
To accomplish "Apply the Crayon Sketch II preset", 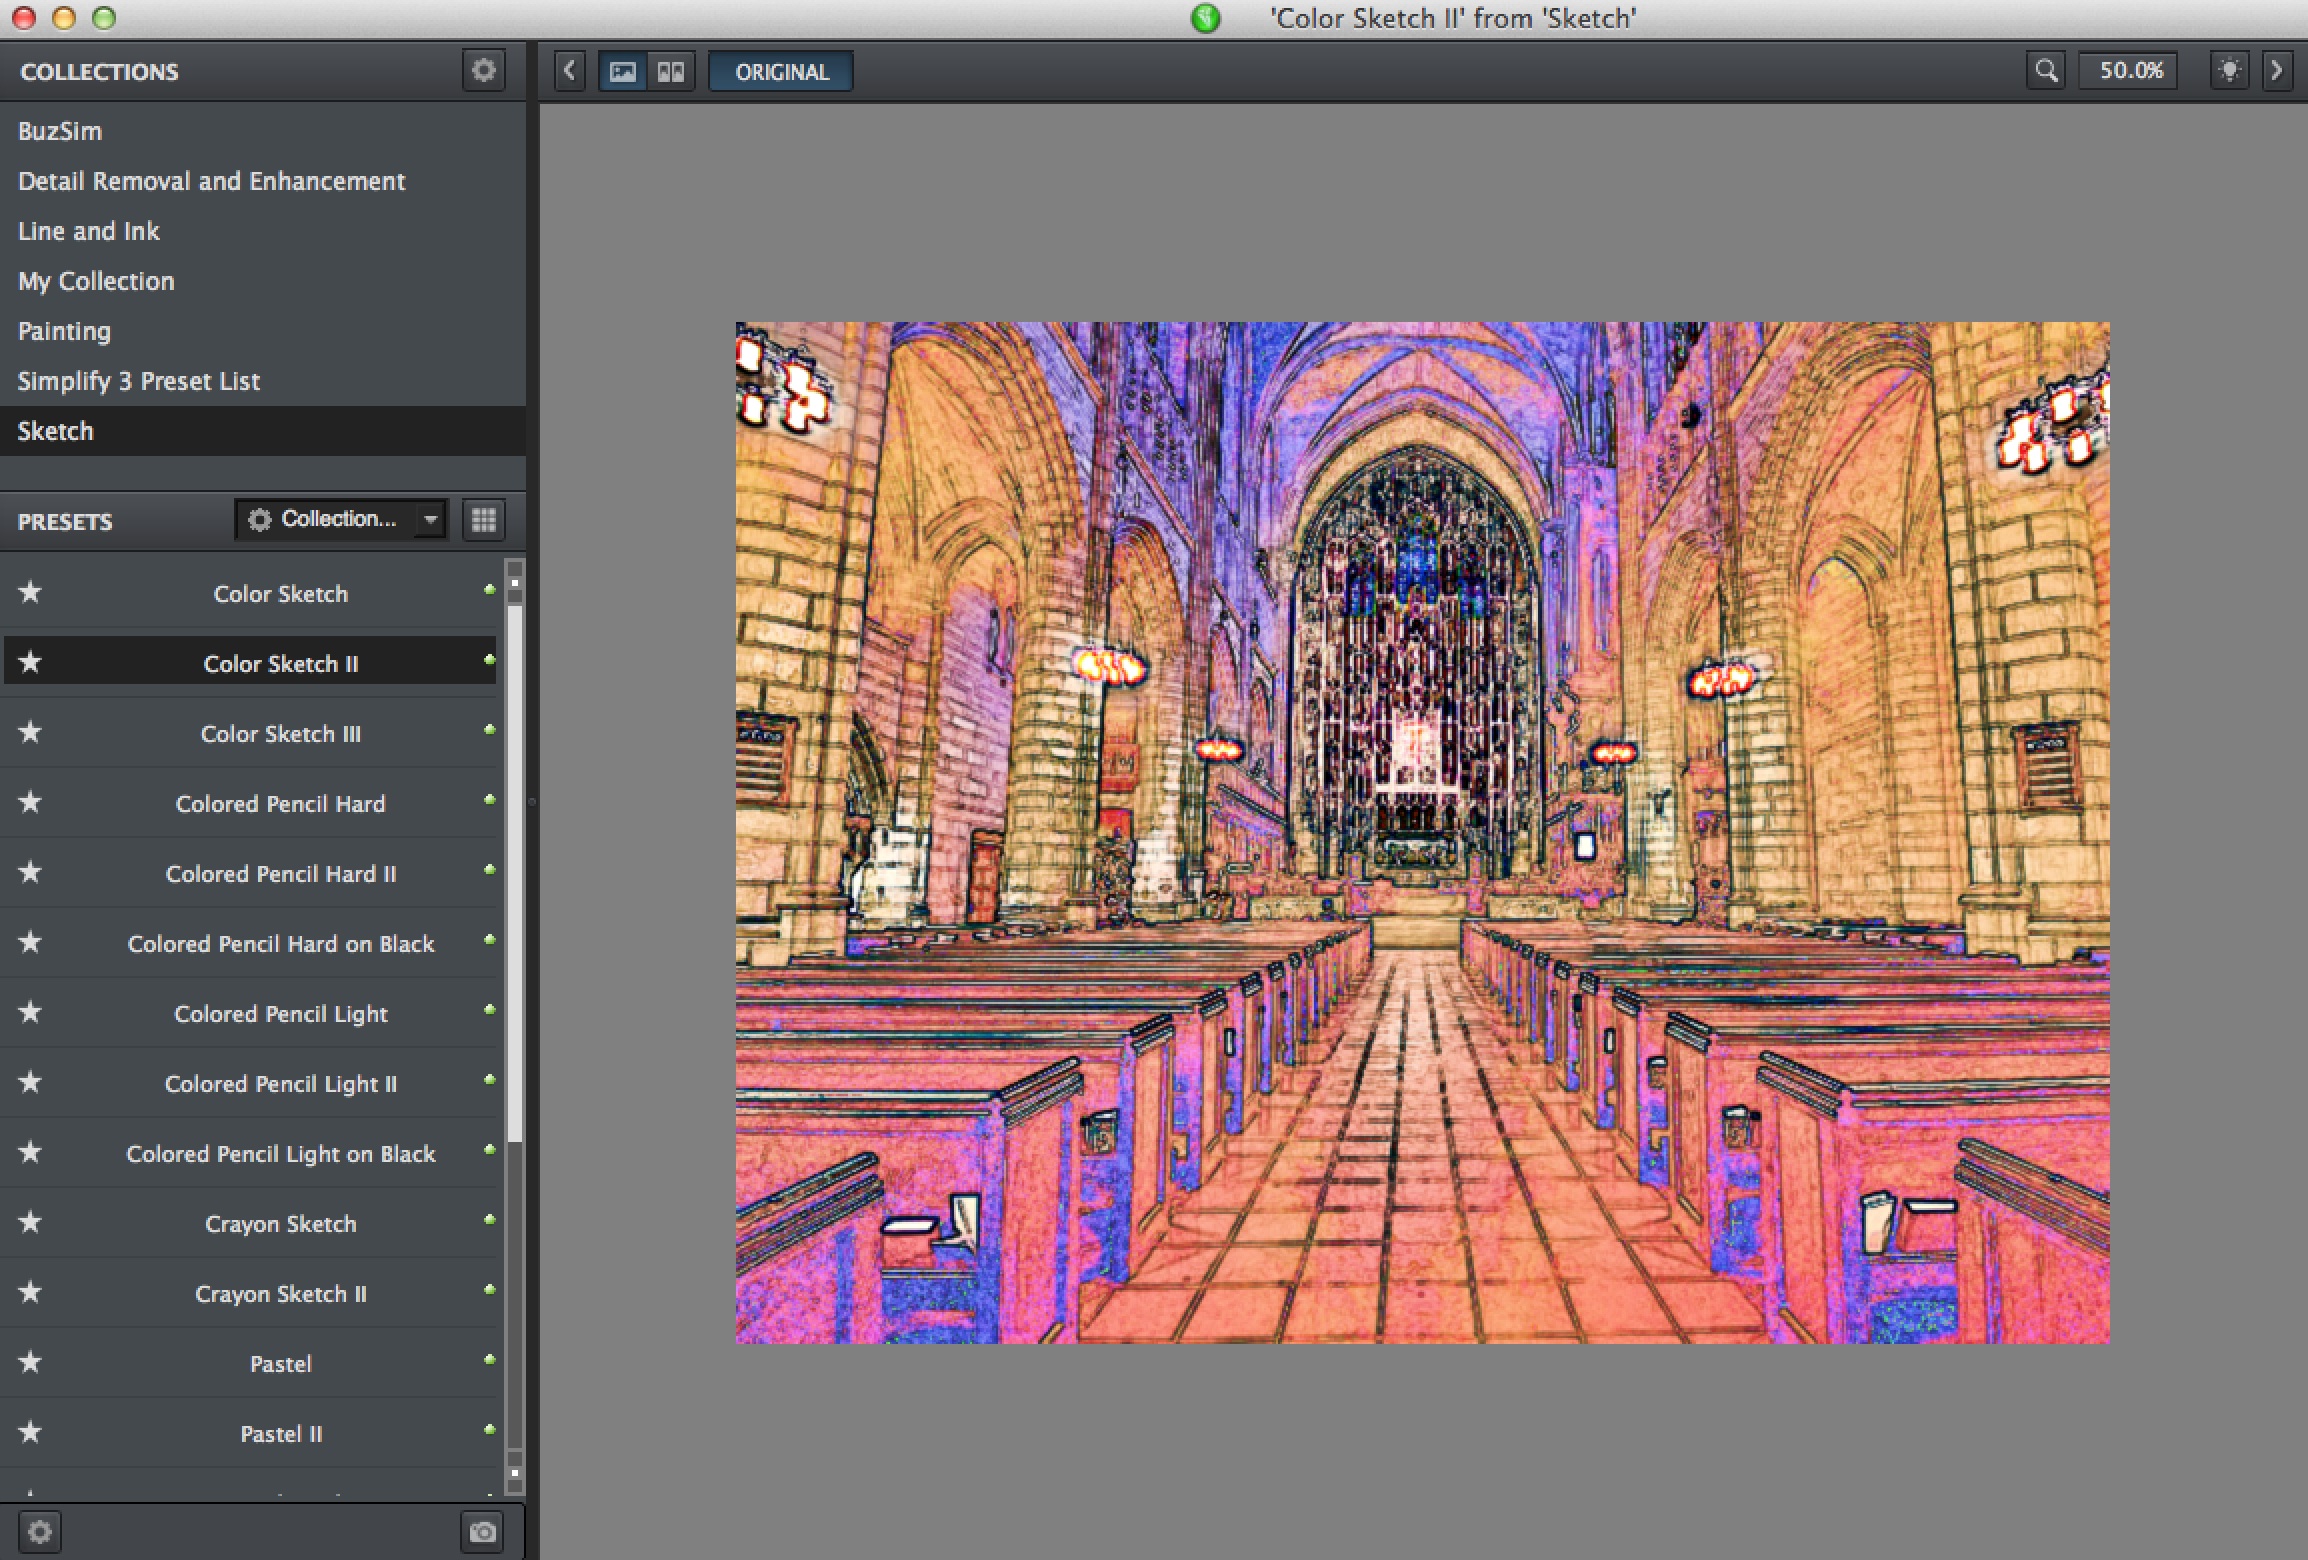I will click(x=250, y=1293).
